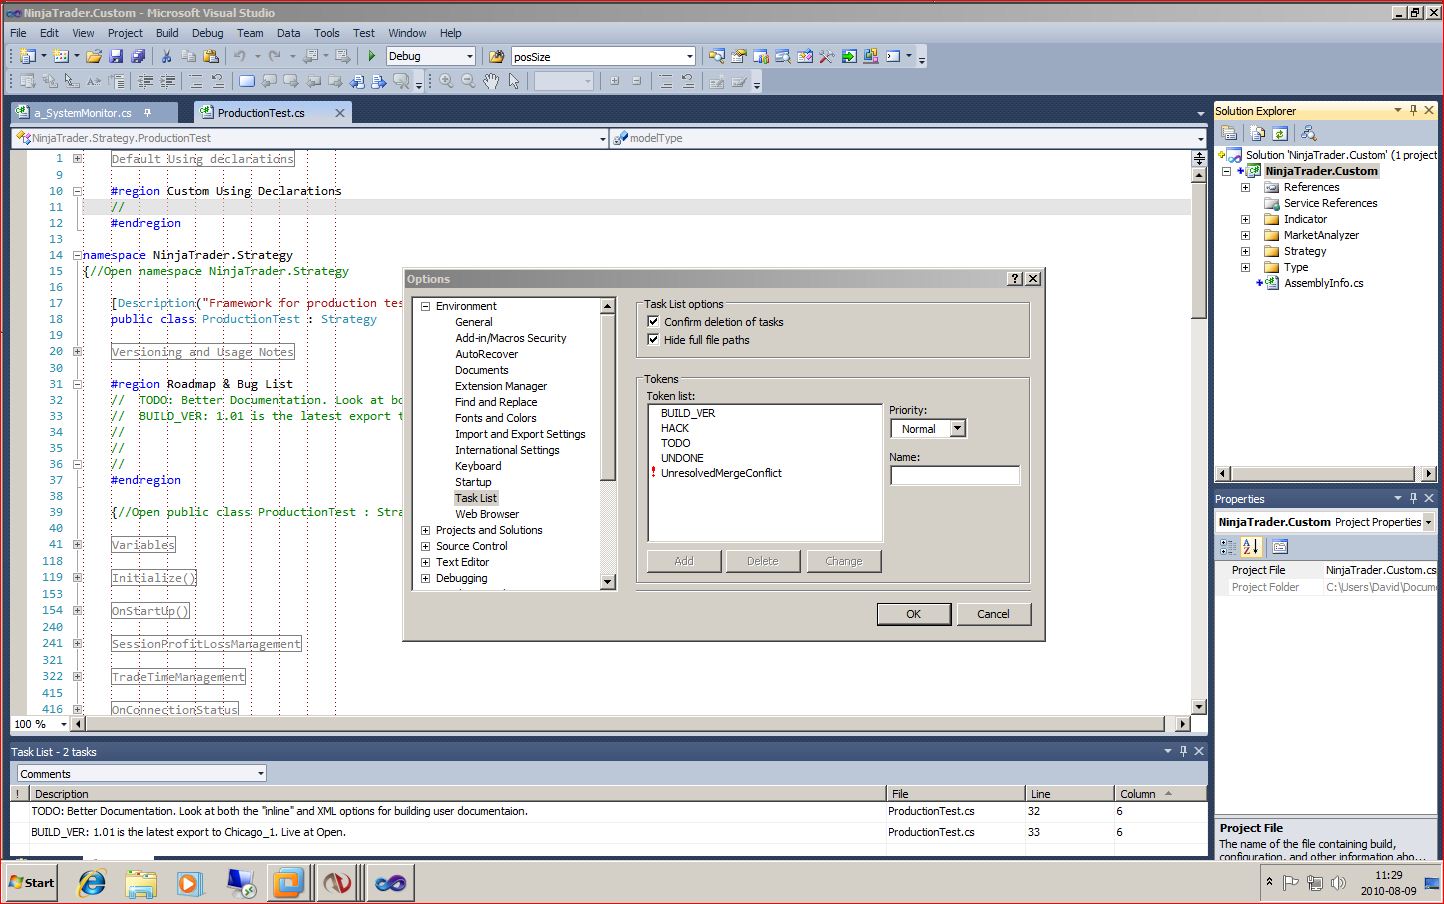
Task: Open the Toolbox via hammer-and-wrench icon
Action: (x=827, y=57)
